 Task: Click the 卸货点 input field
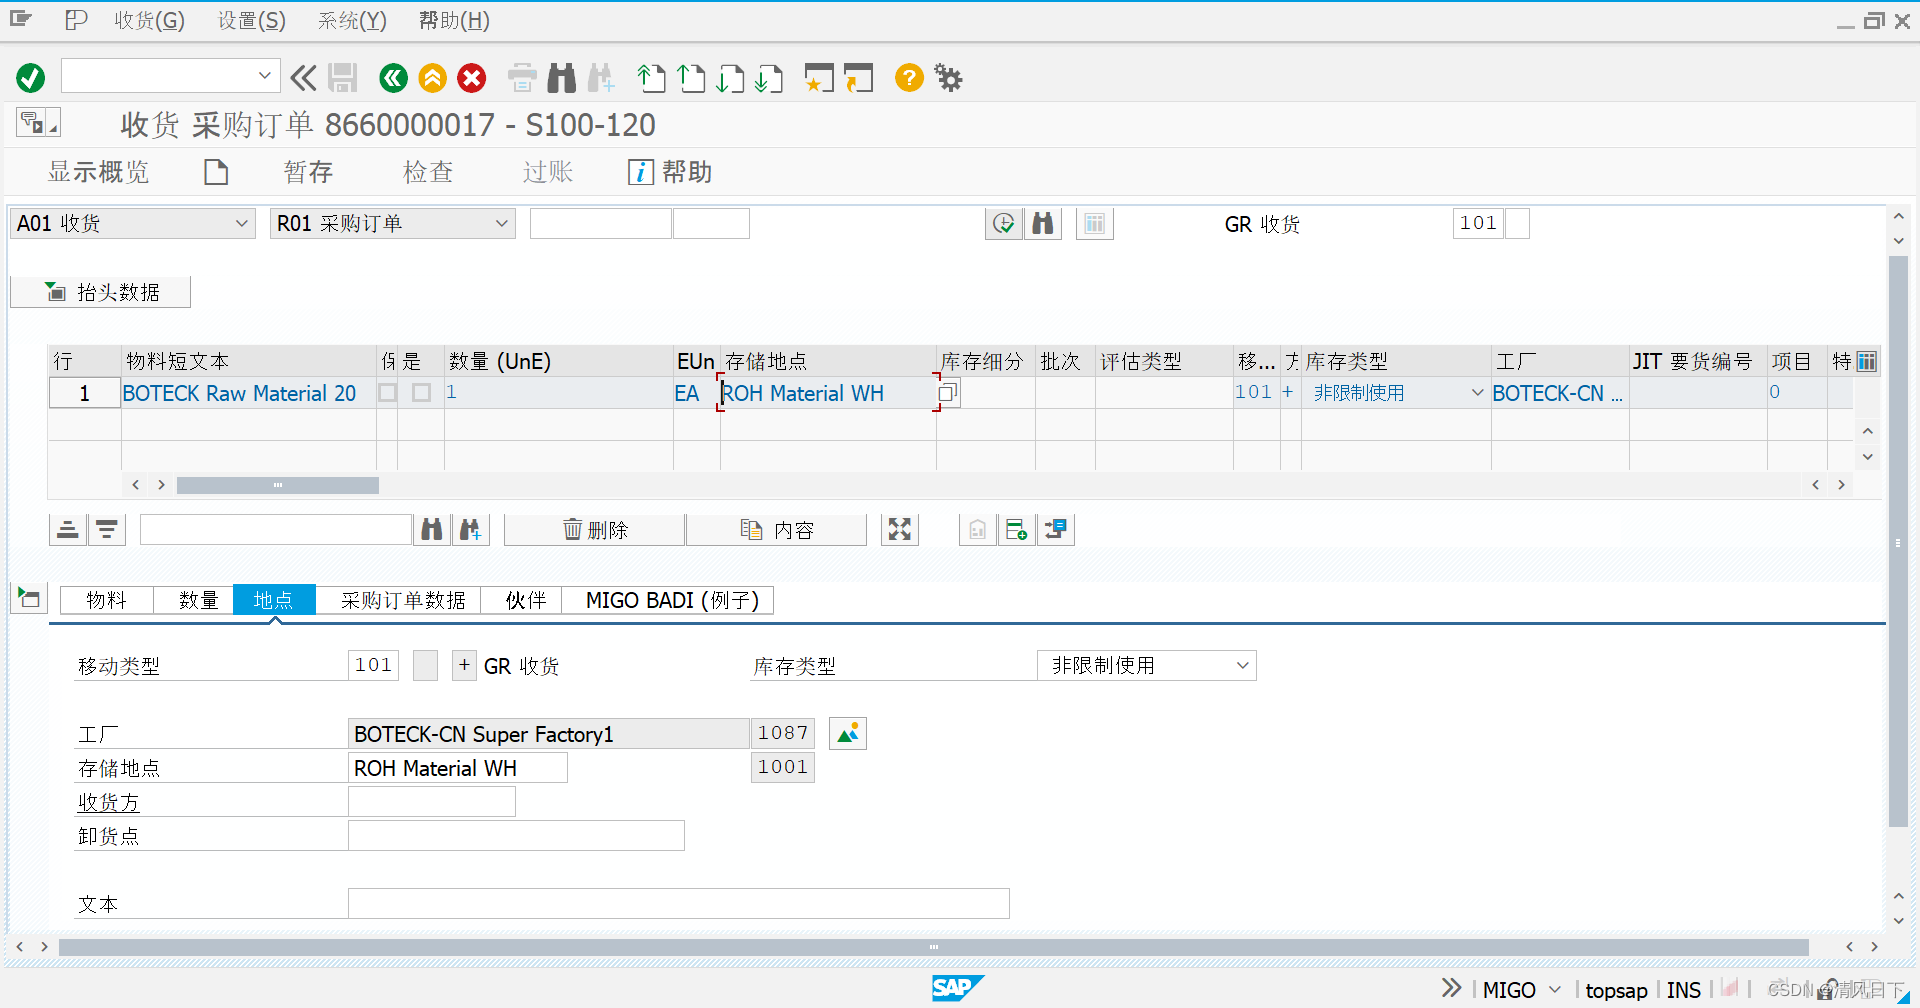[x=516, y=836]
